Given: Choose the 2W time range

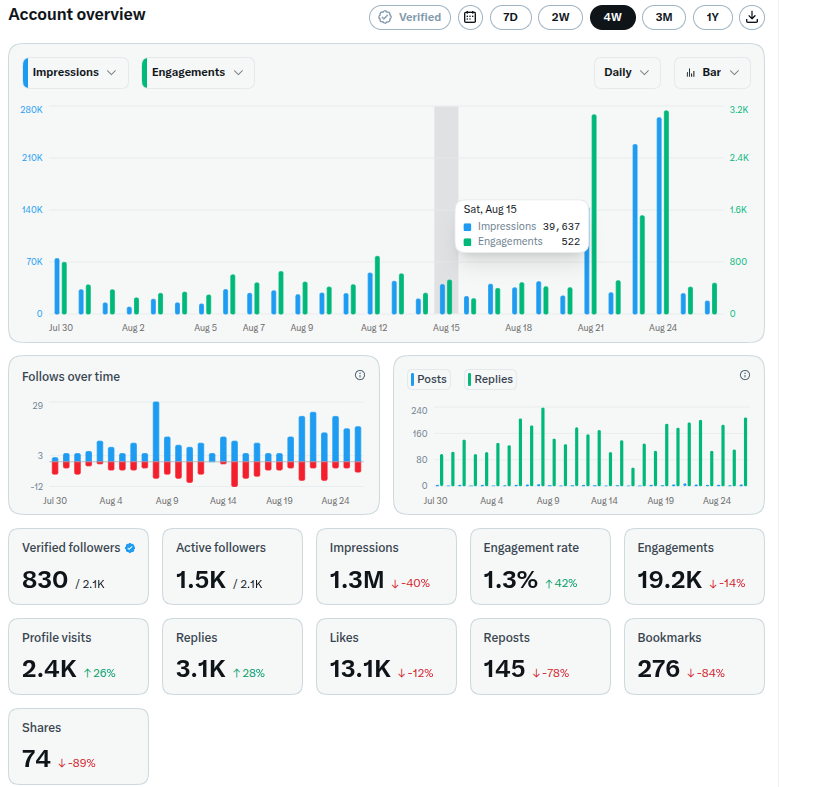Looking at the screenshot, I should point(560,17).
